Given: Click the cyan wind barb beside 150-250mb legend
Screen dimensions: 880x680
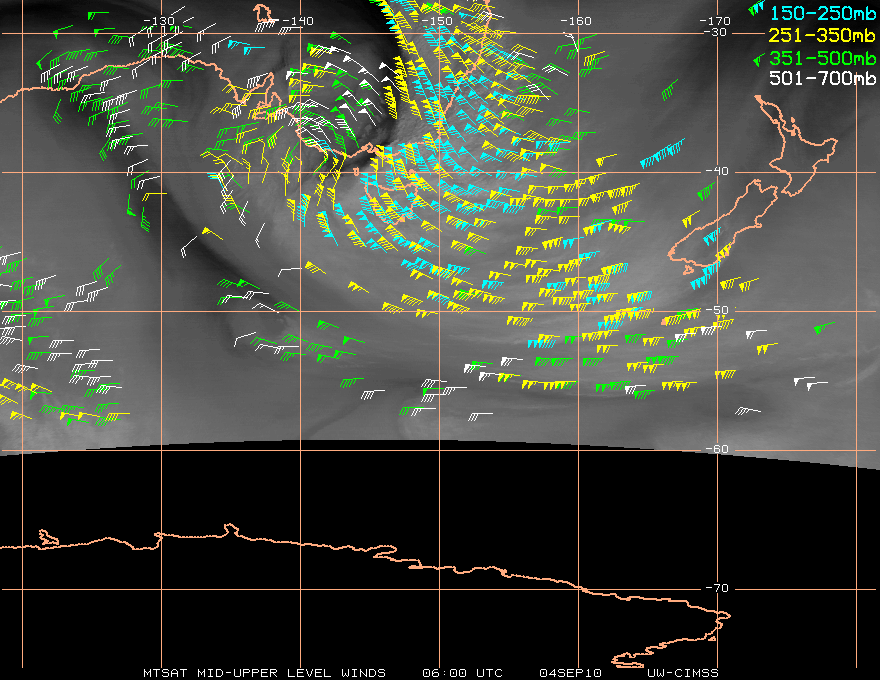Looking at the screenshot, I should click(757, 8).
